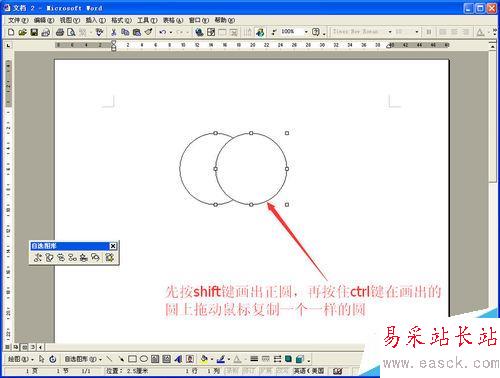Select the Lines category in AutoShapes palette
This screenshot has height=378, width=500.
37,257
